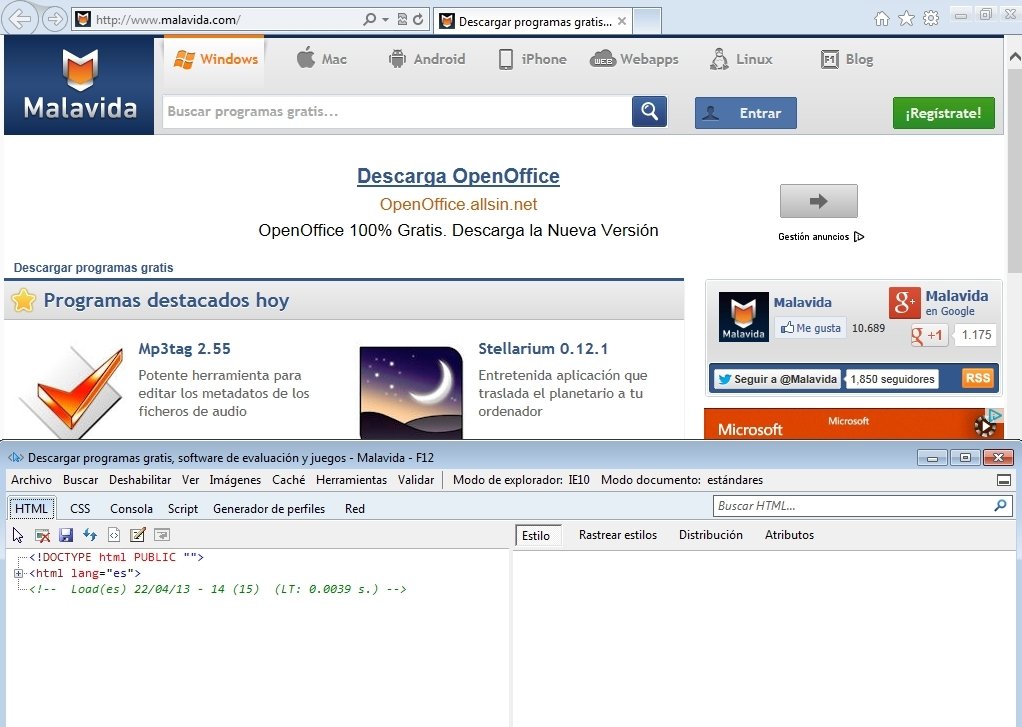The height and width of the screenshot is (727, 1022).
Task: Click the address bar search magnifier
Action: click(x=370, y=20)
